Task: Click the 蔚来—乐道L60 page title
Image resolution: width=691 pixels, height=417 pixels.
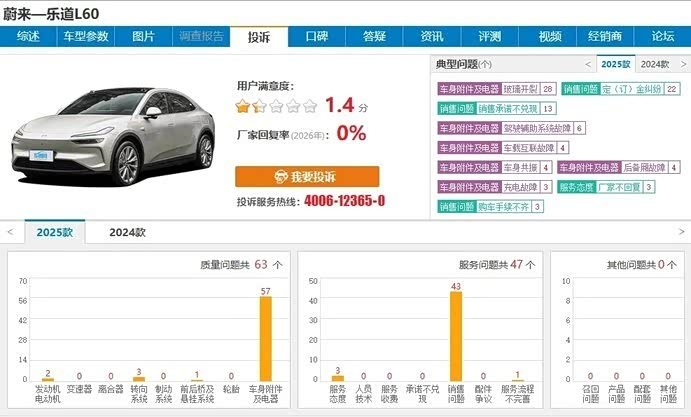Action: coord(51,14)
